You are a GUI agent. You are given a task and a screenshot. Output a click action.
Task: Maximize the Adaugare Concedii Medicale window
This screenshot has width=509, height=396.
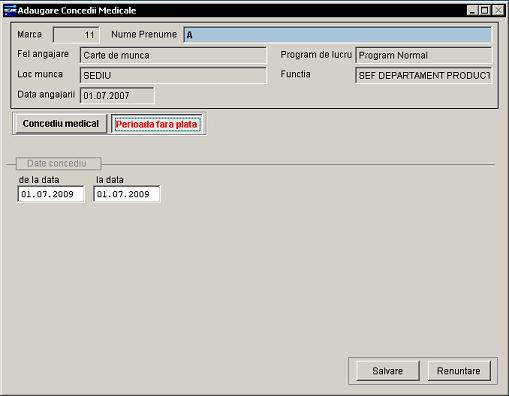484,10
